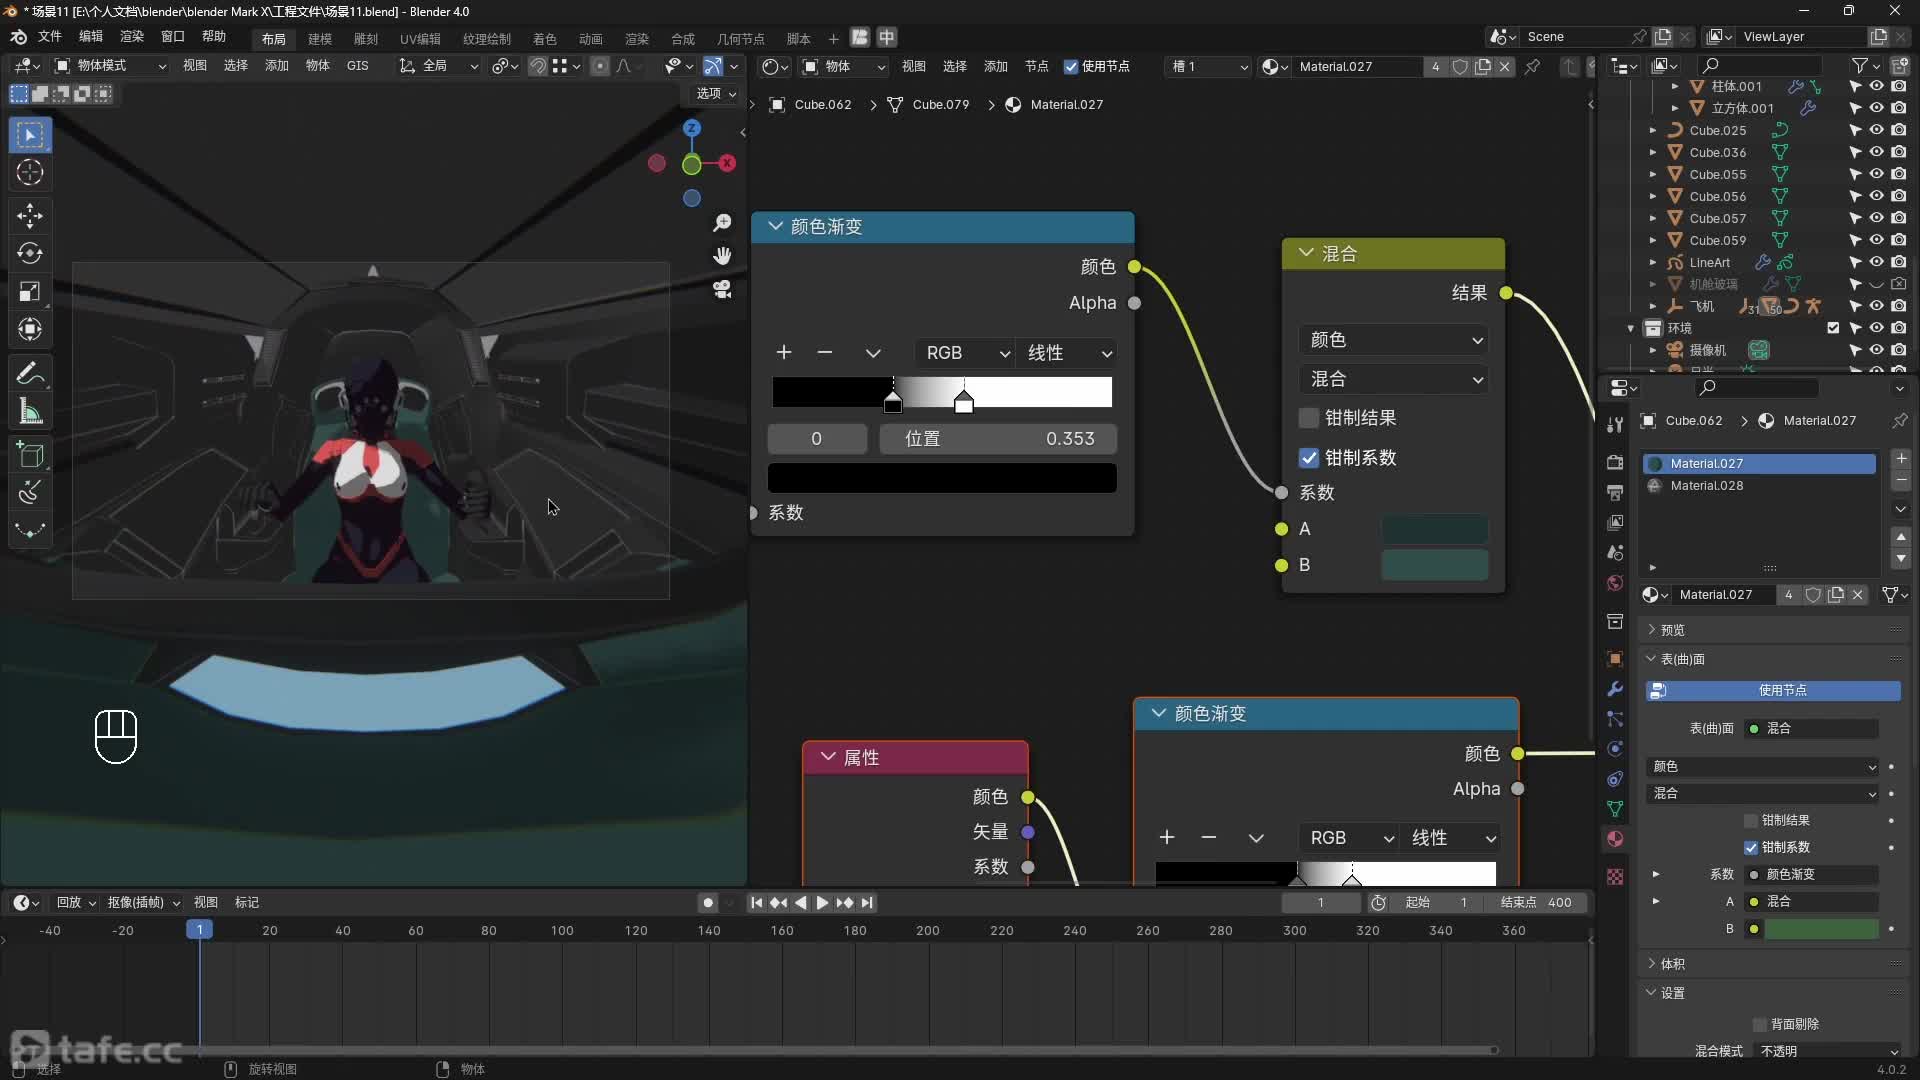Hide Cube.059 in viewport via eye icon
This screenshot has height=1080, width=1920.
pos(1877,240)
